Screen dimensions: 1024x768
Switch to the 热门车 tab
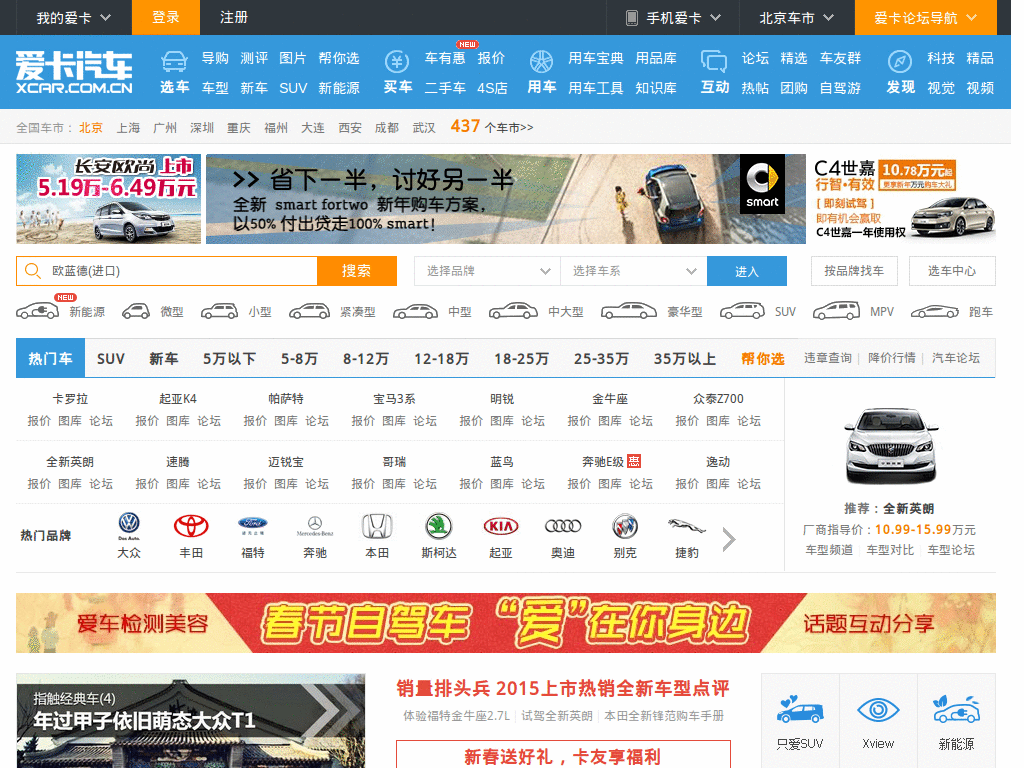coord(50,358)
